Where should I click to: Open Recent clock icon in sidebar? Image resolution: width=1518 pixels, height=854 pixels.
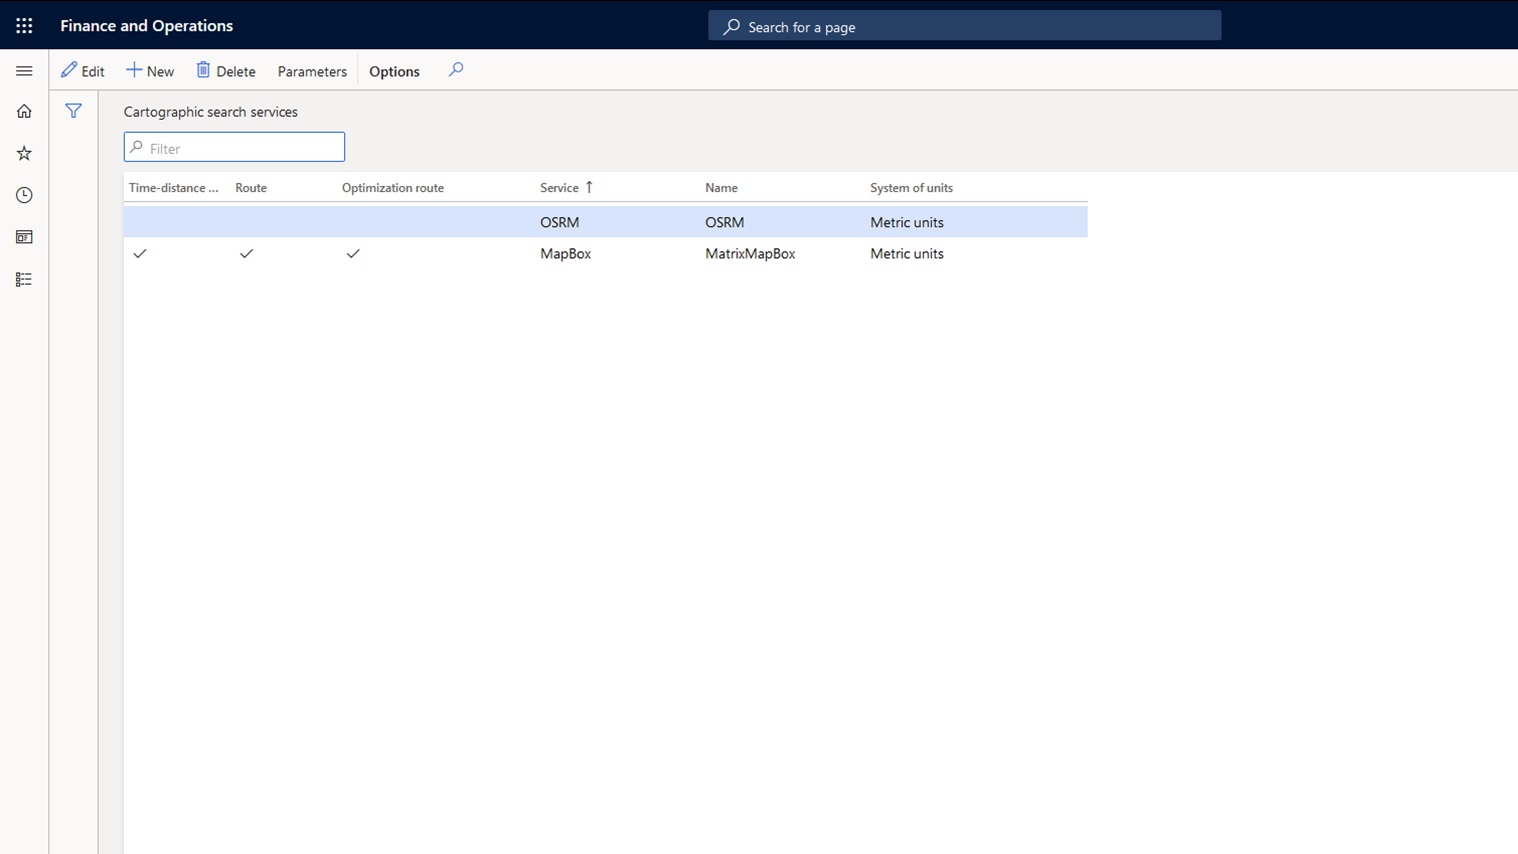24,196
